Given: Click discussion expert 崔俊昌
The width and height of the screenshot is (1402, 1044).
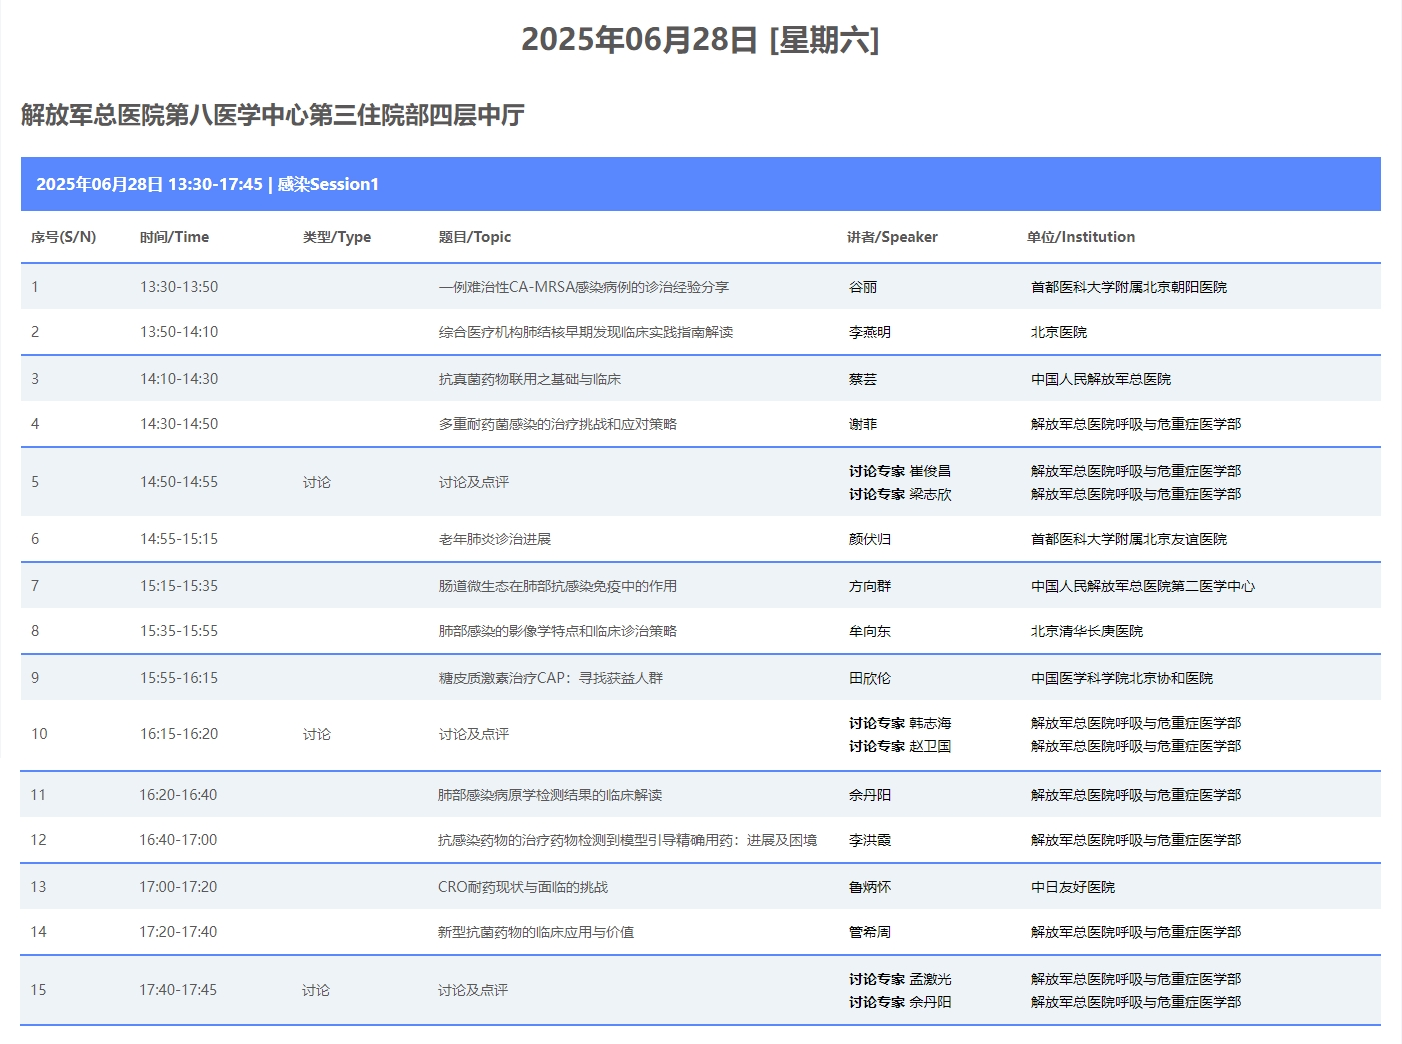Looking at the screenshot, I should tap(930, 471).
